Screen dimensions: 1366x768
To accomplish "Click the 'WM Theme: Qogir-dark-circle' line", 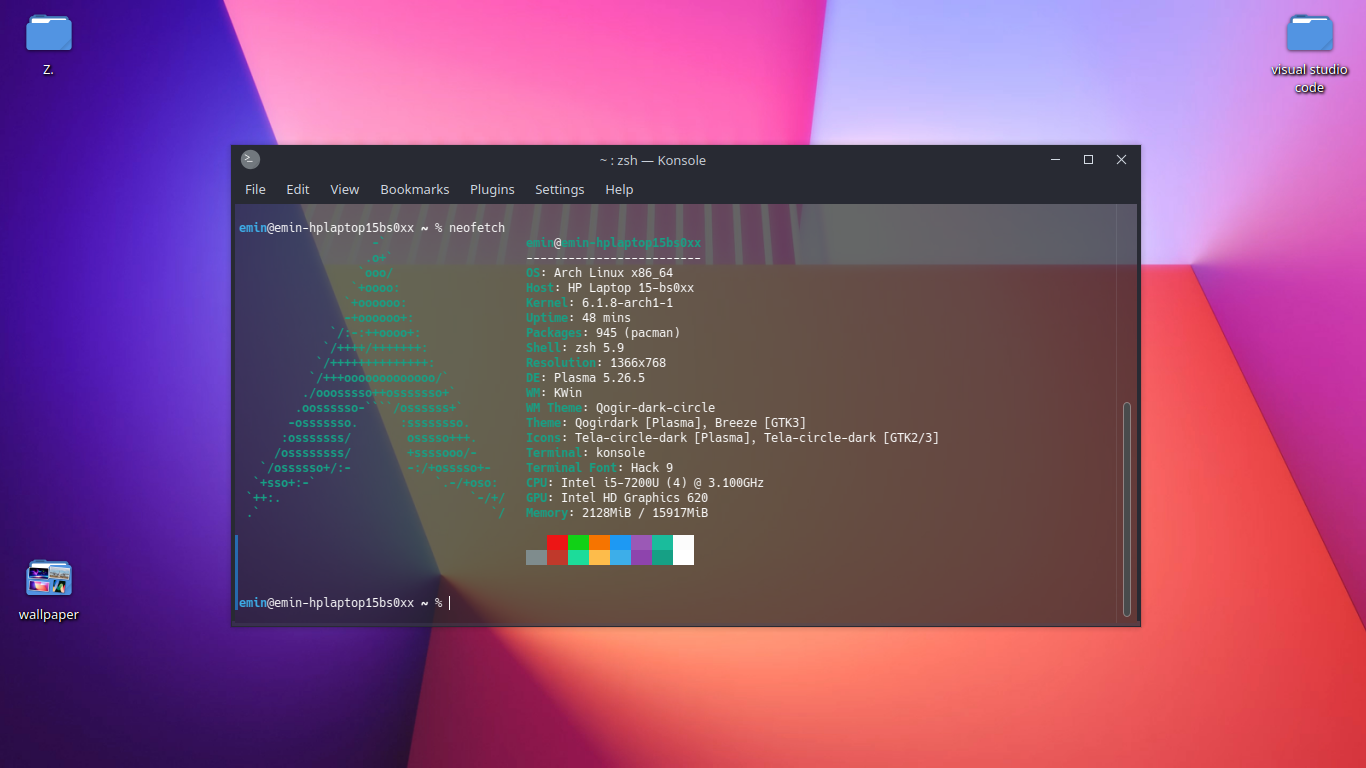I will tap(620, 408).
